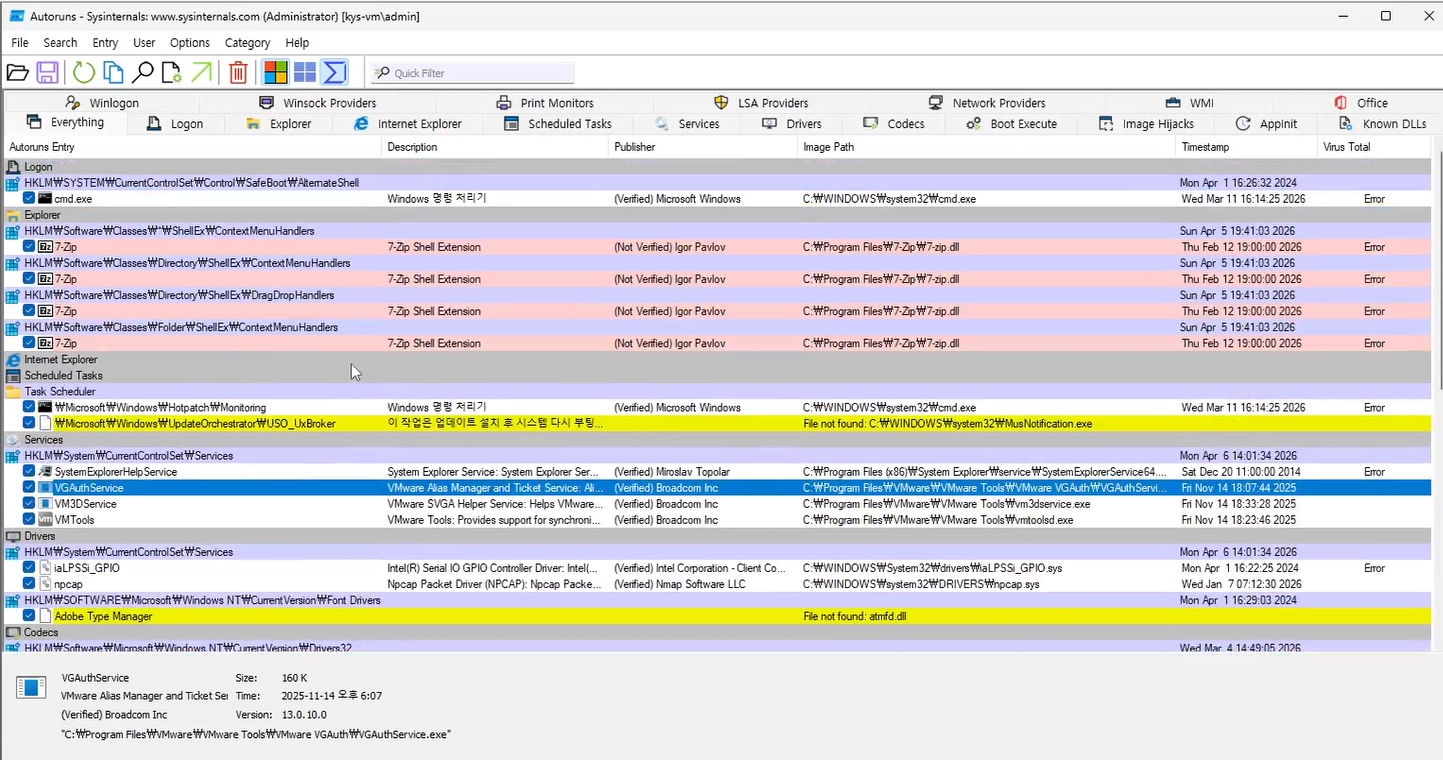Open the Image Hijacks tab

pos(1146,124)
